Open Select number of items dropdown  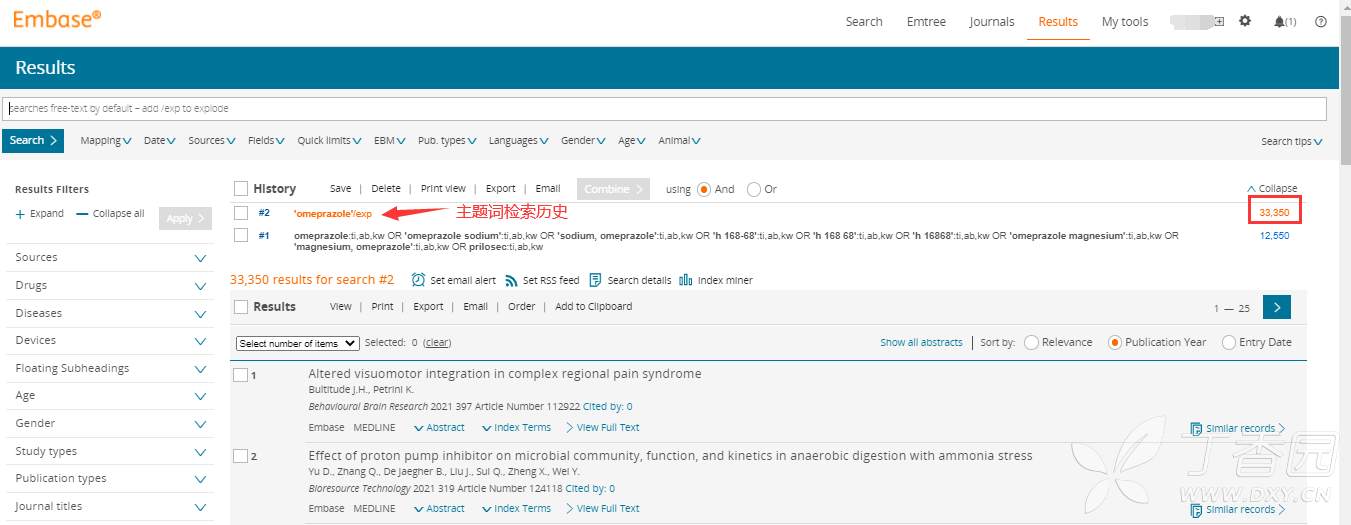click(297, 343)
